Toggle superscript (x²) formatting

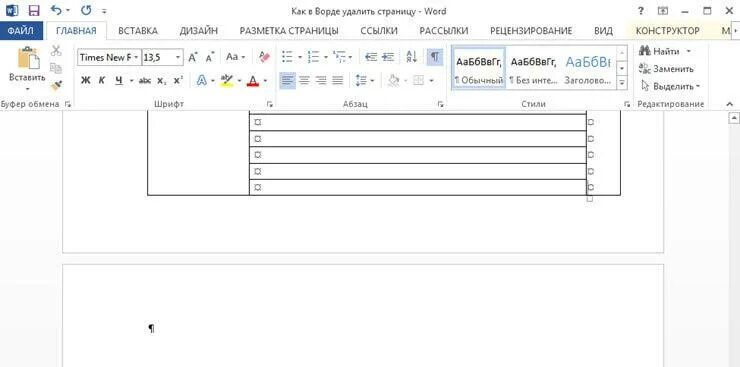coord(178,81)
